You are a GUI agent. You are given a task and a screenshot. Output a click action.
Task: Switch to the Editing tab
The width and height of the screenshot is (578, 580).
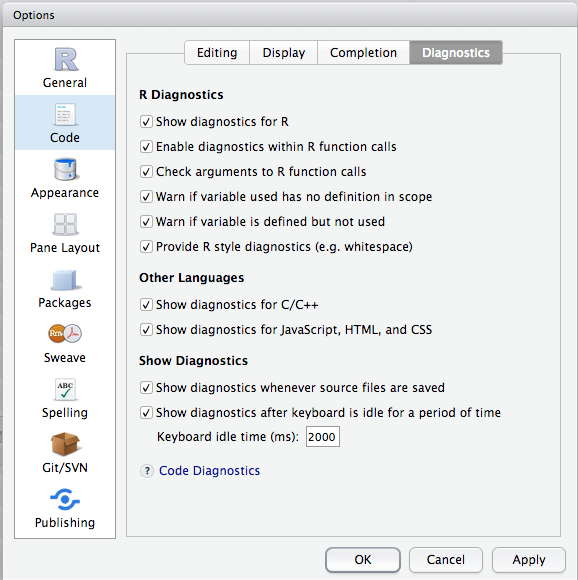tap(217, 53)
